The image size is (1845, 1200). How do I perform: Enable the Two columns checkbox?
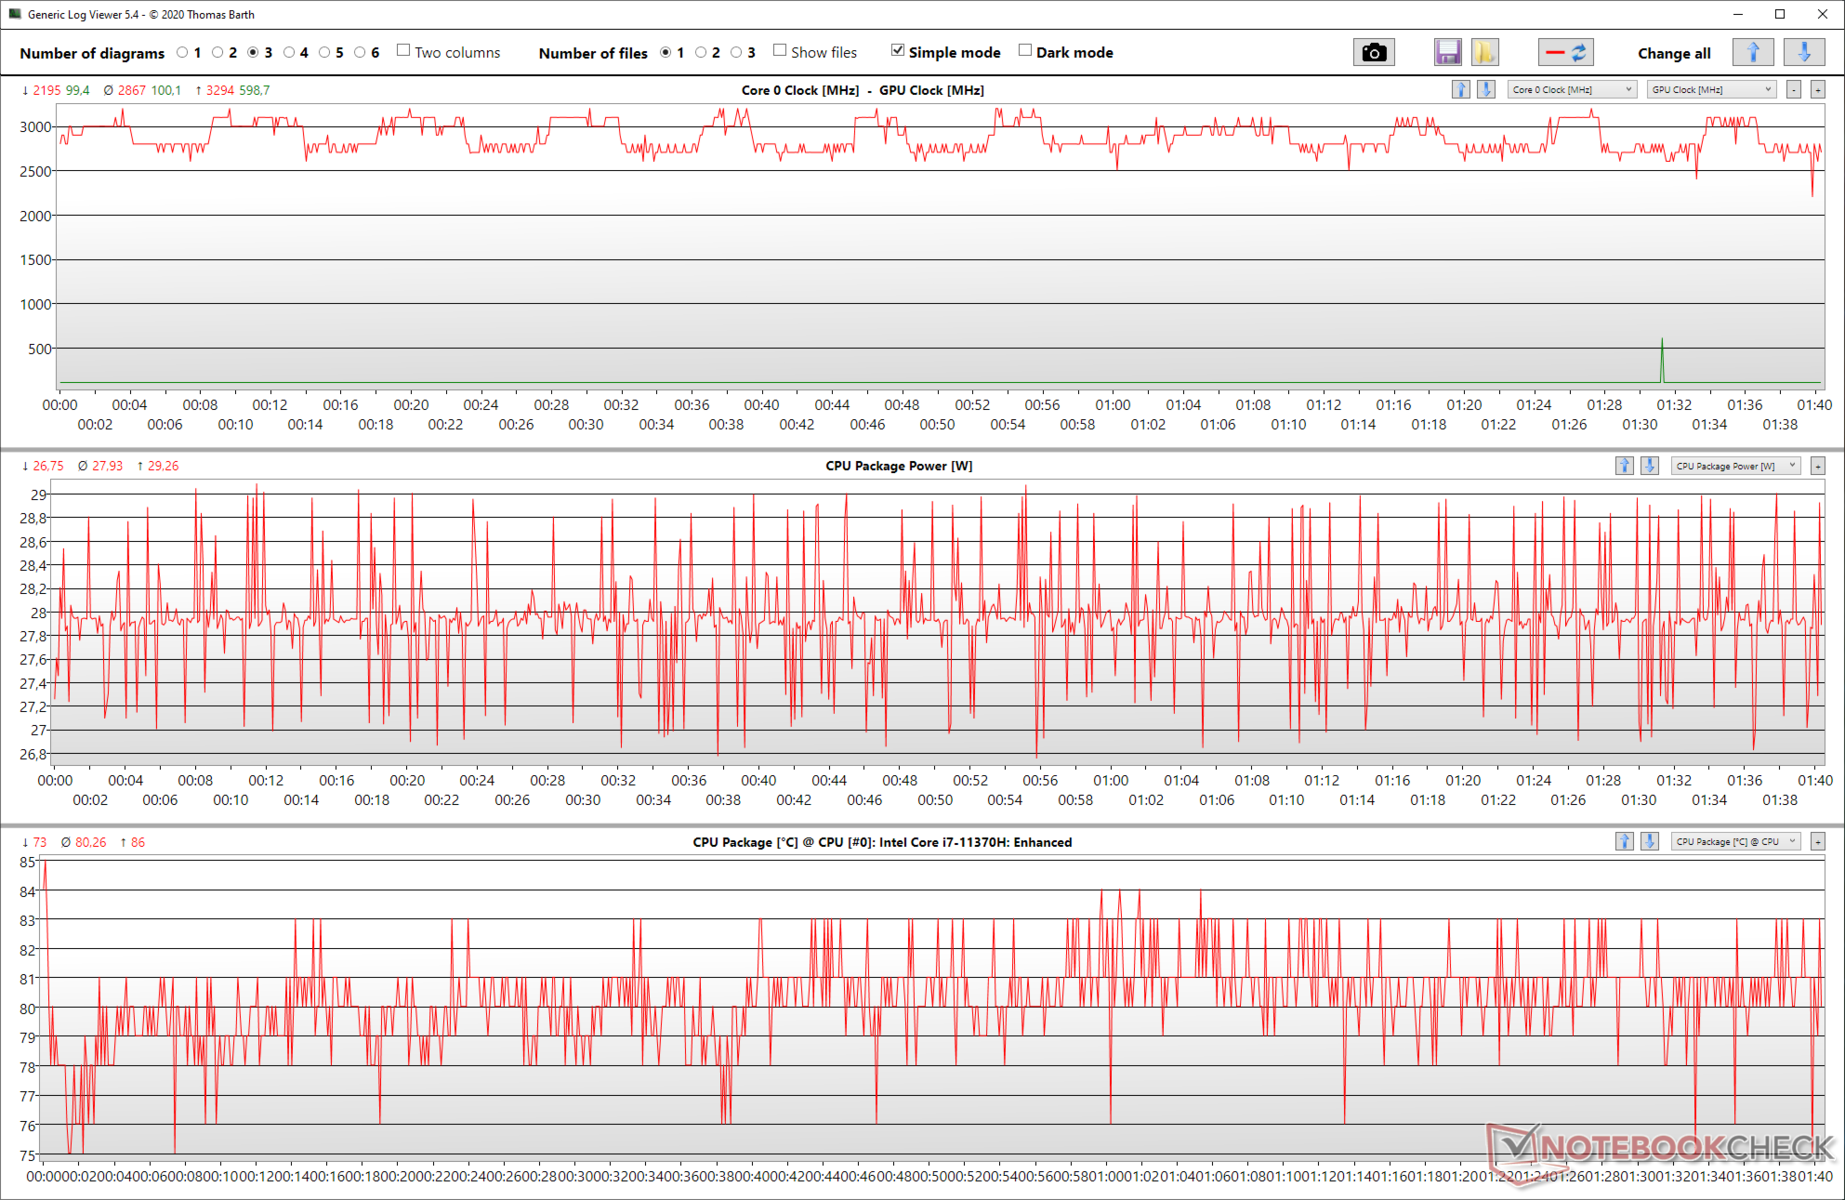tap(404, 51)
